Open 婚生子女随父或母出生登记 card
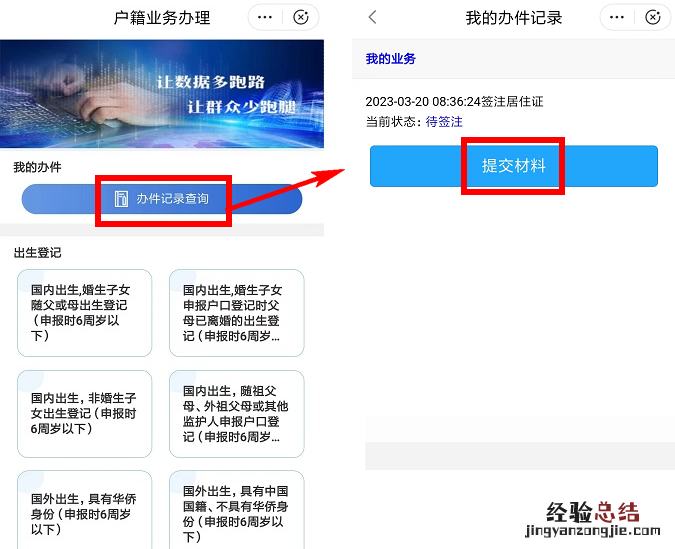The width and height of the screenshot is (675, 549). tap(84, 313)
